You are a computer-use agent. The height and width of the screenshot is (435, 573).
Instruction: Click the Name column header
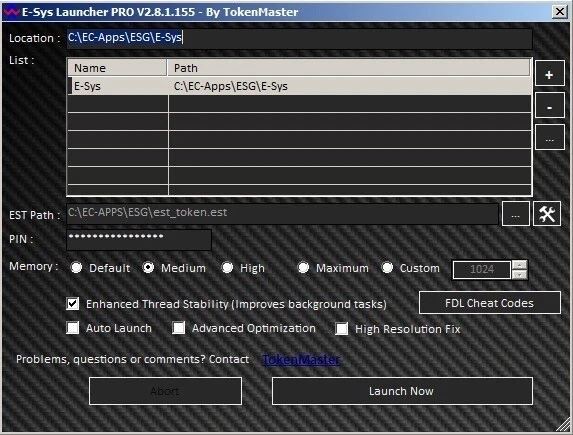pos(117,68)
